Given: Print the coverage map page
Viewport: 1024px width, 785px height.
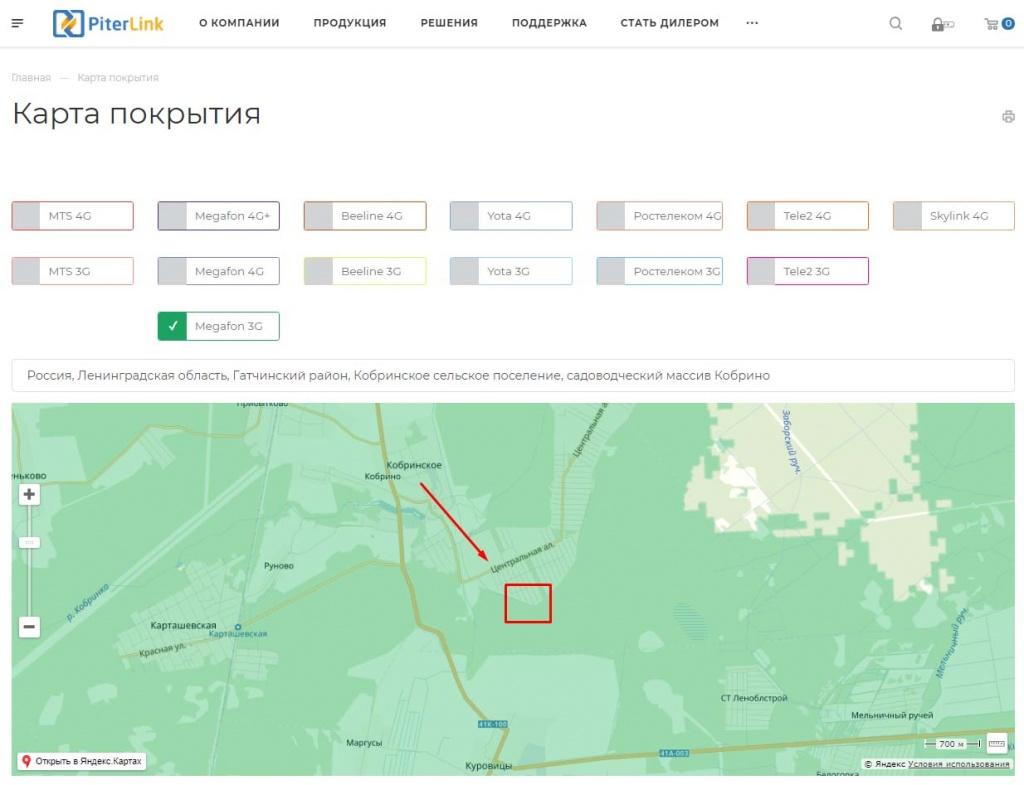Looking at the screenshot, I should [x=1008, y=117].
